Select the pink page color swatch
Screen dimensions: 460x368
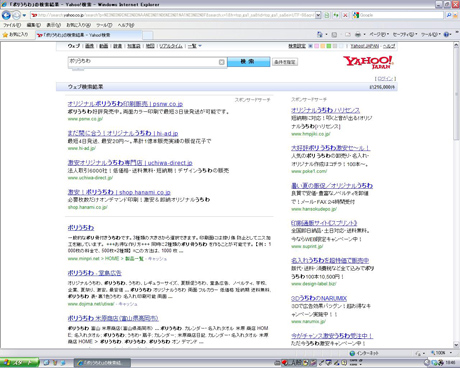click(x=316, y=46)
